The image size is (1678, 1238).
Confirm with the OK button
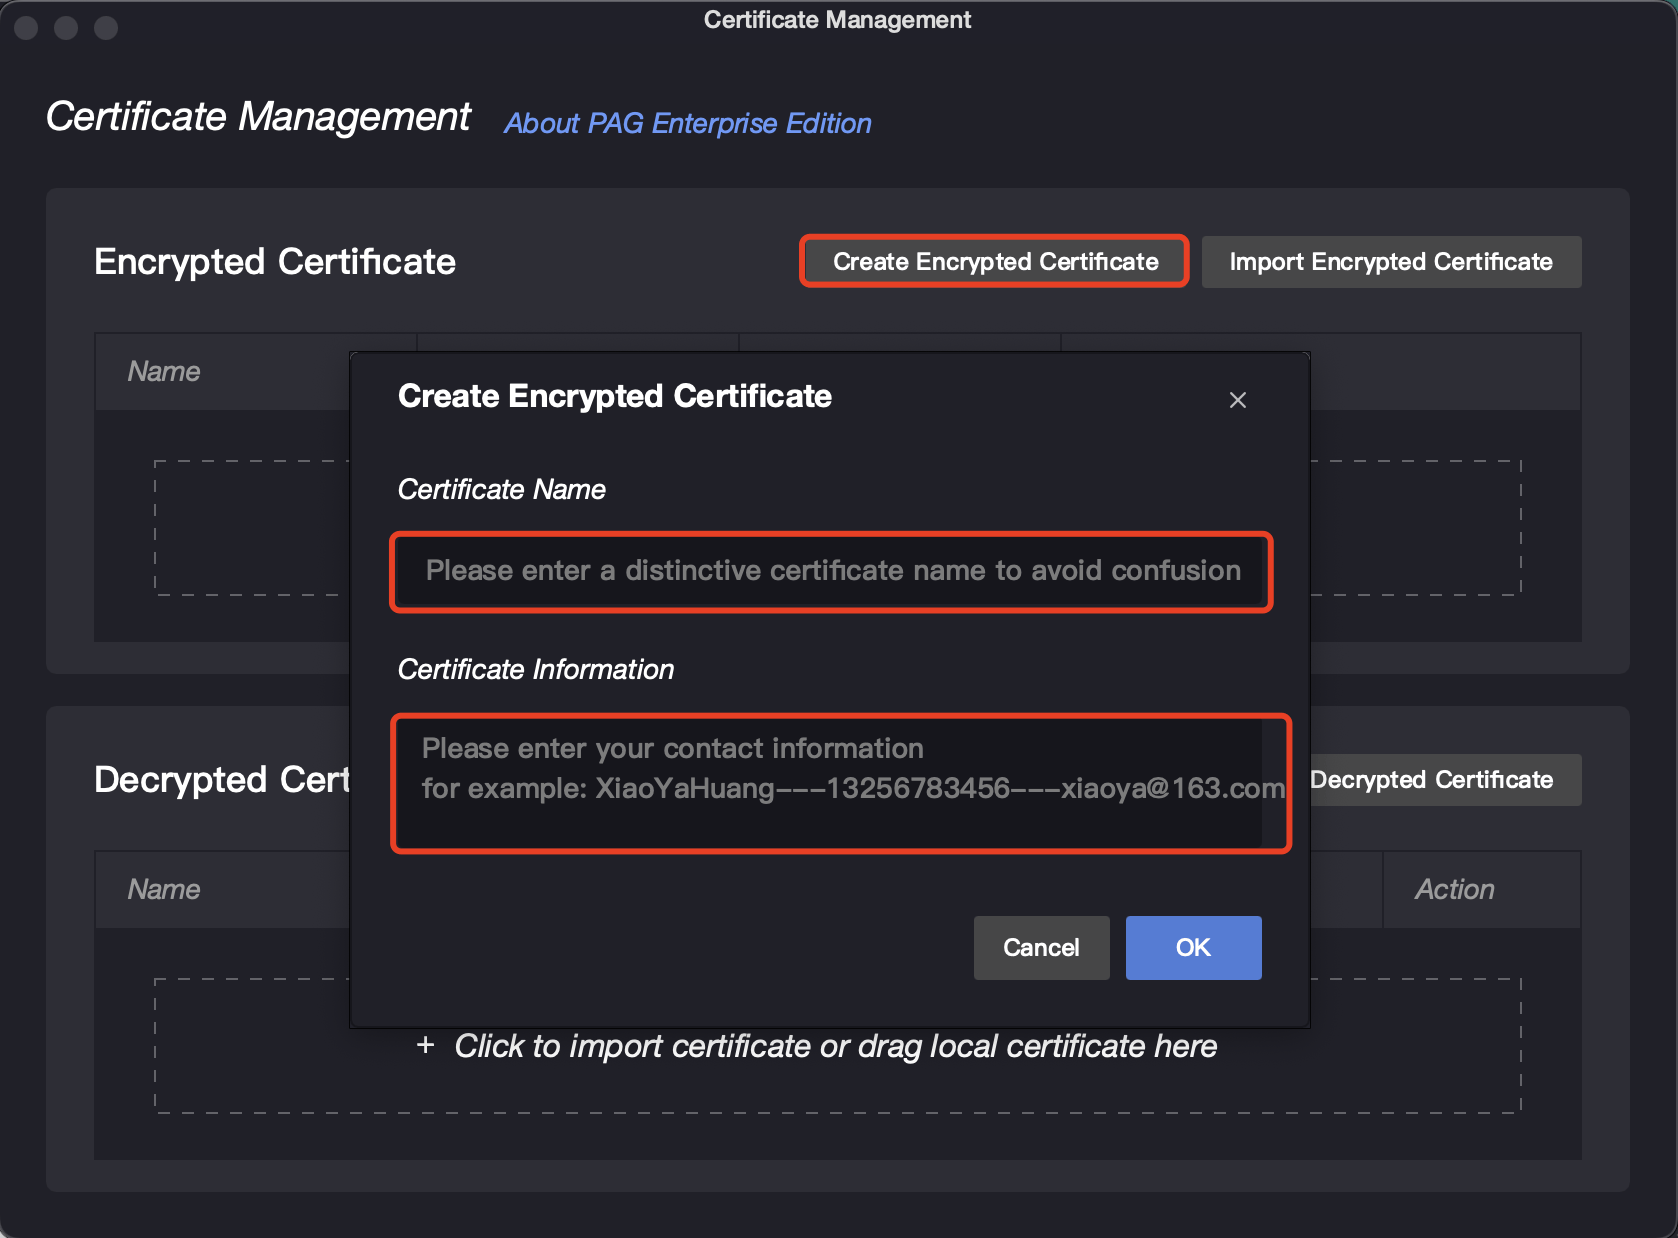tap(1193, 947)
